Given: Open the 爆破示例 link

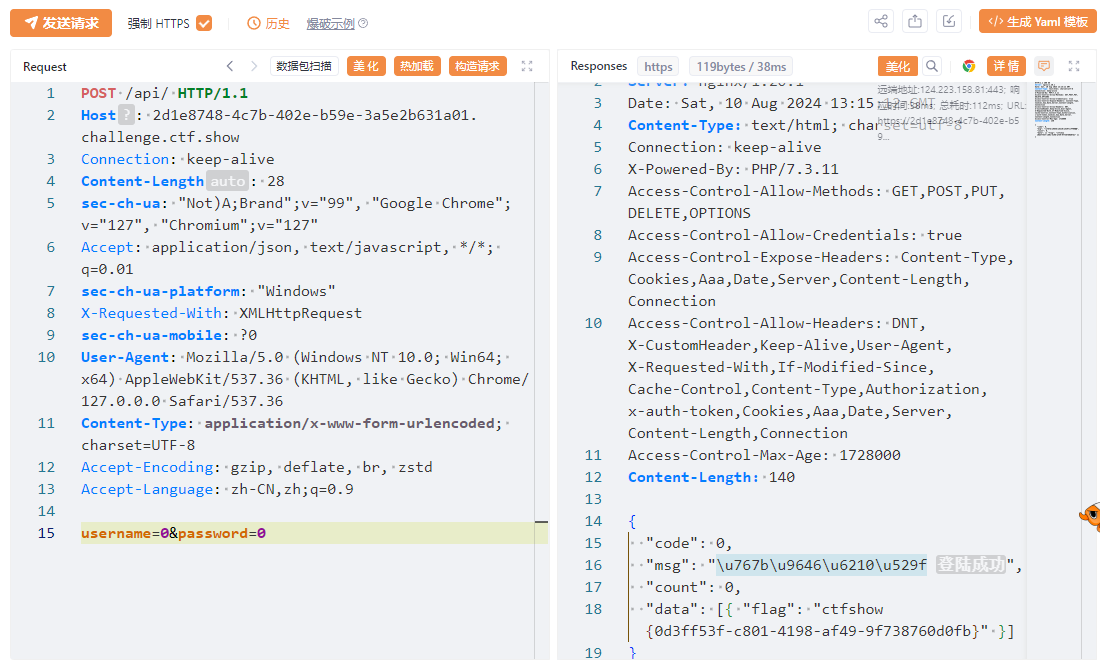Looking at the screenshot, I should (330, 23).
